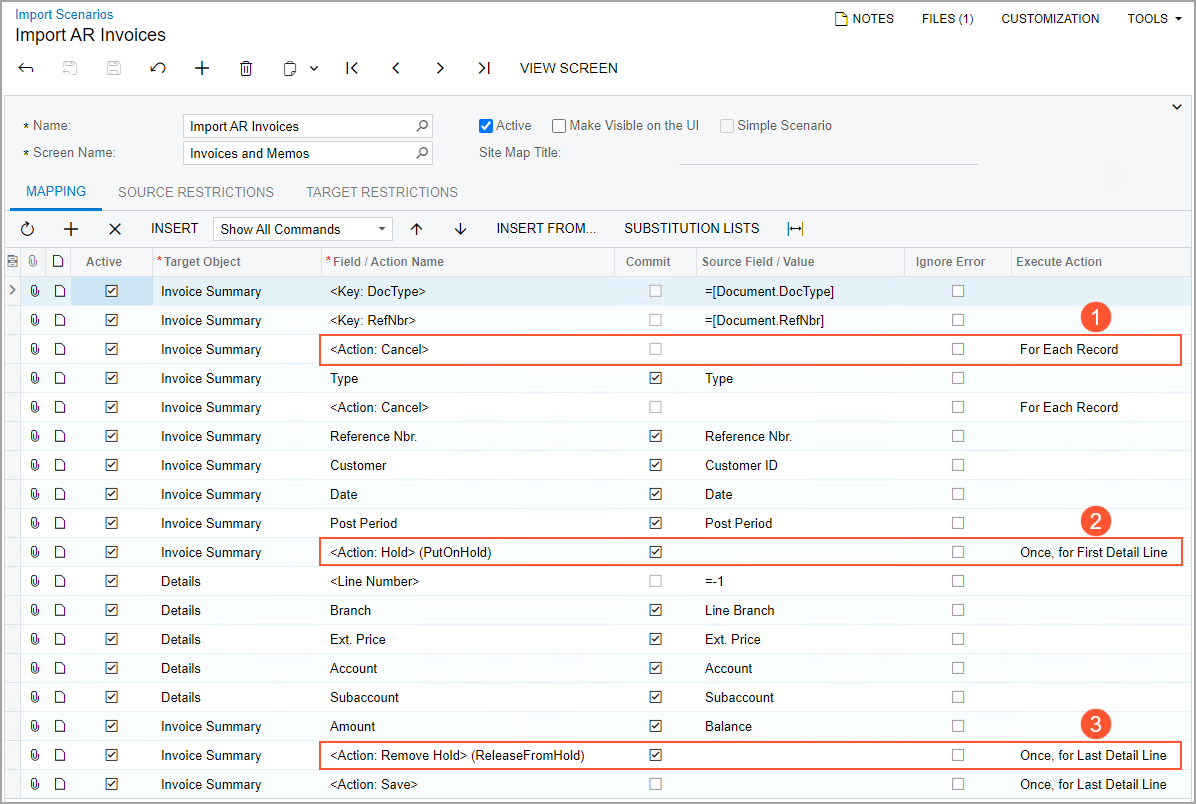Go to last record arrow icon
The height and width of the screenshot is (804, 1196).
[484, 68]
